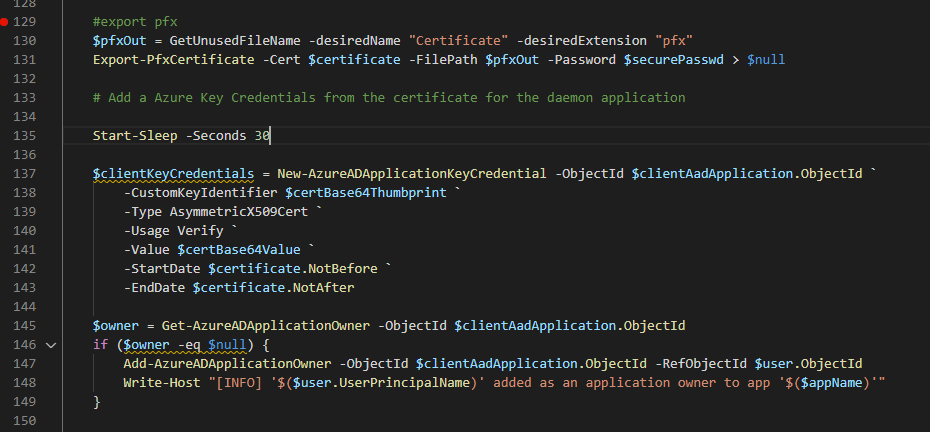This screenshot has width=930, height=432.
Task: Click the $certBase64Thumbprint variable
Action: pyautogui.click(x=366, y=193)
